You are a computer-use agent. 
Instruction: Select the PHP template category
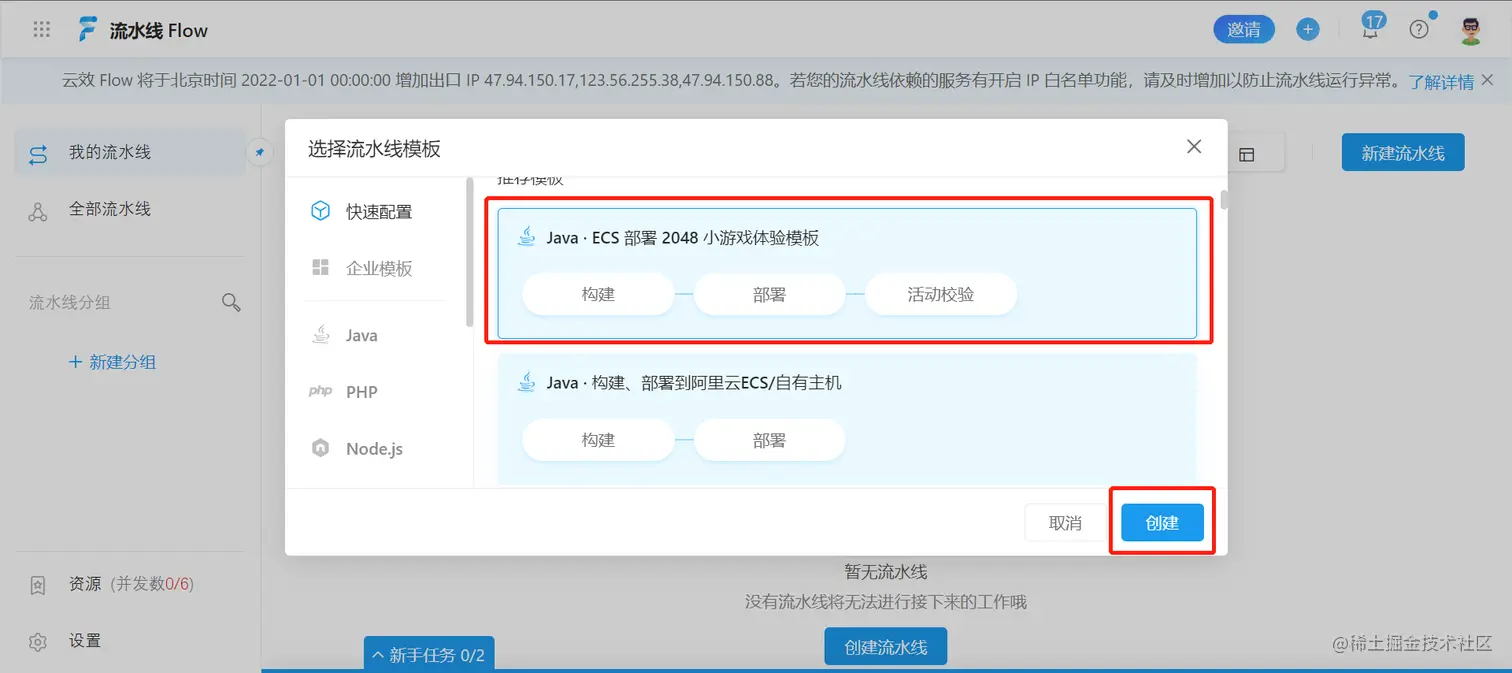tap(362, 392)
